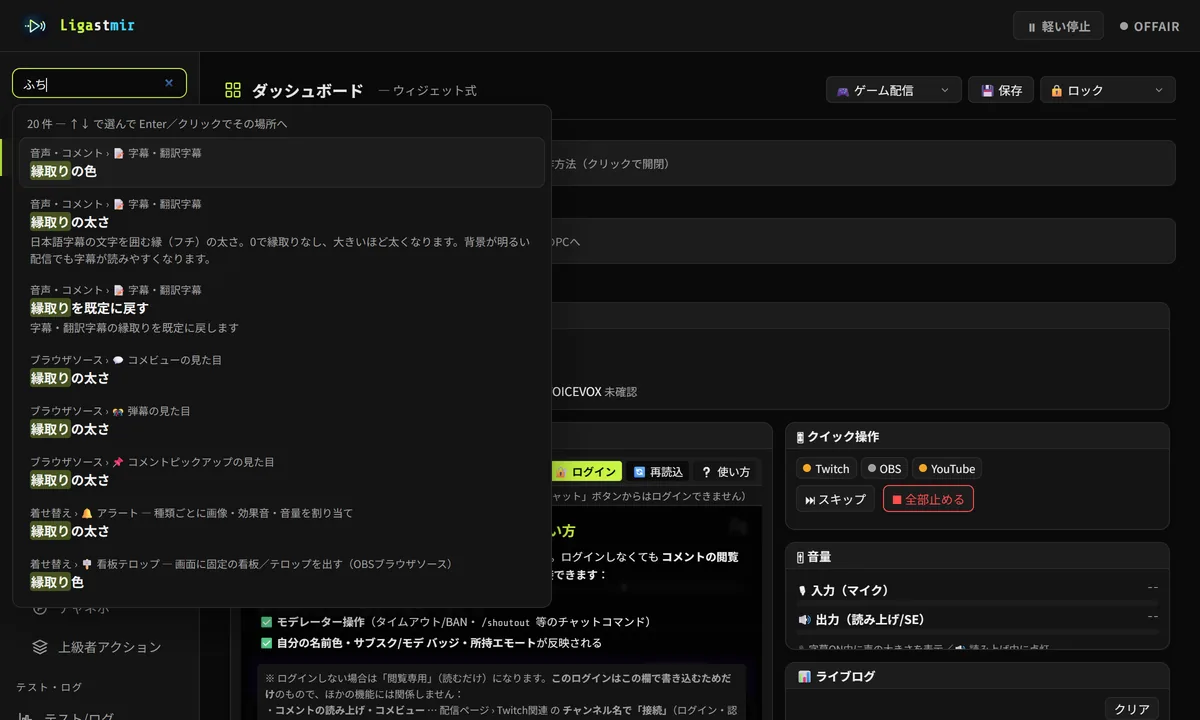
Task: Click the bell icon beside アラート
Action: 87,513
